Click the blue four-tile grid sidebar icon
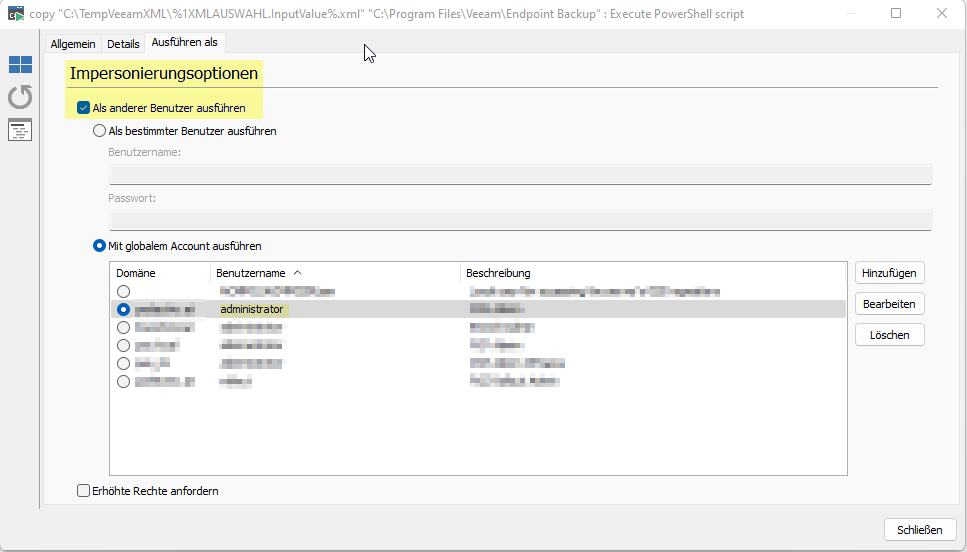The image size is (967, 552). [20, 65]
